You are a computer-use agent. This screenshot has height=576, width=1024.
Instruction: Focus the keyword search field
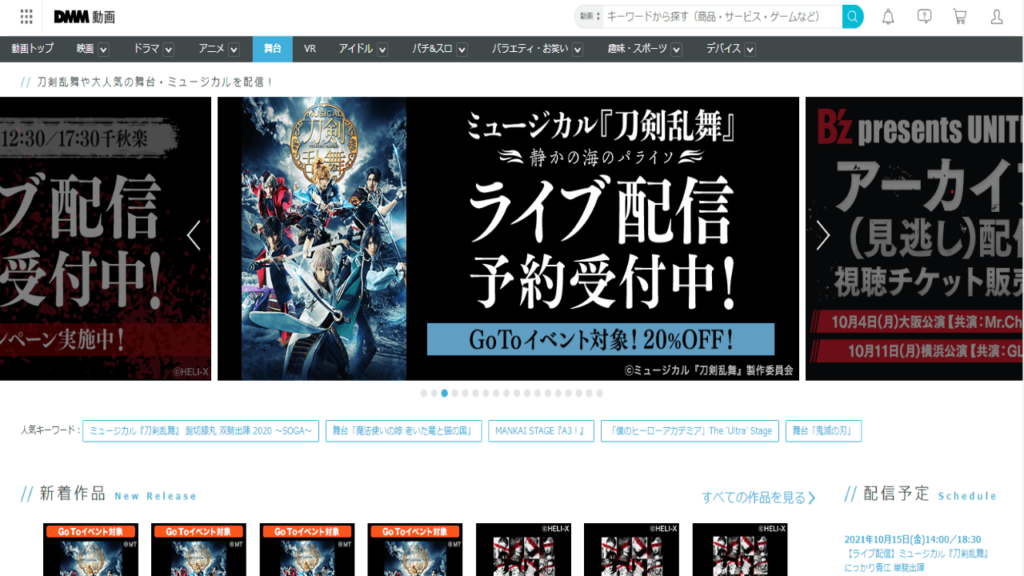point(722,17)
